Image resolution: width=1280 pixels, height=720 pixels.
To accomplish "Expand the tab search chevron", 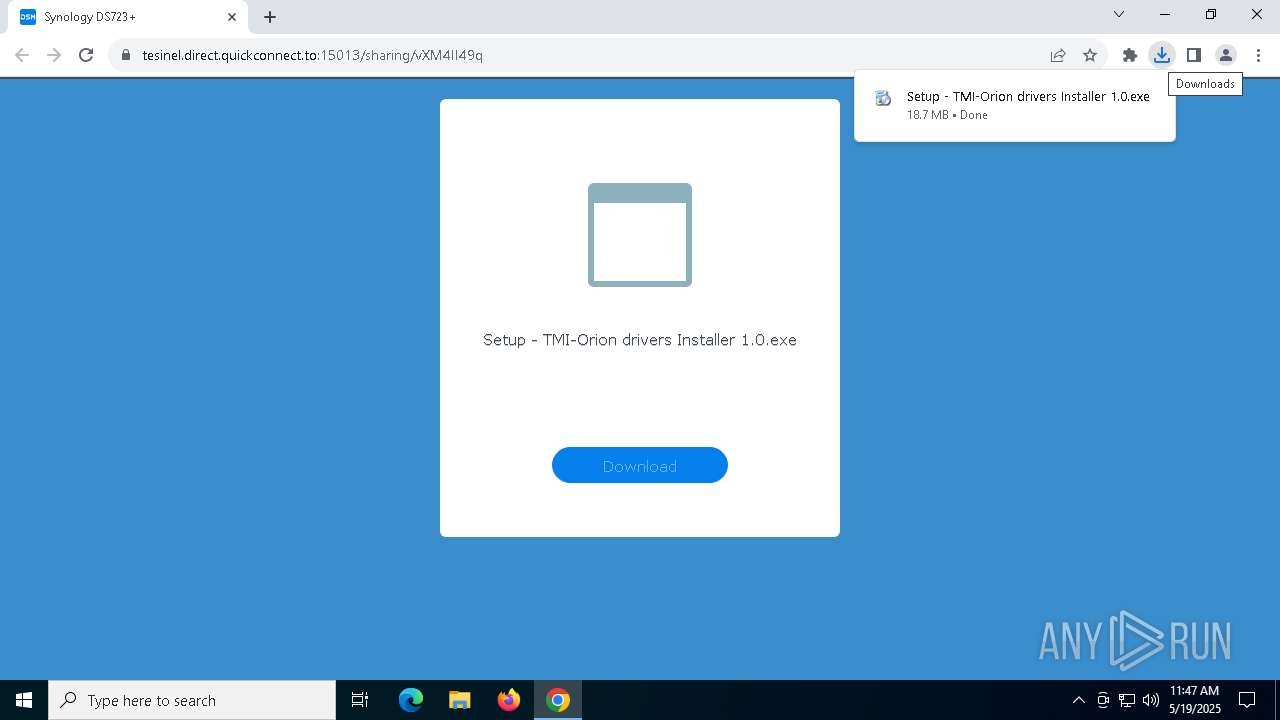I will [x=1119, y=14].
